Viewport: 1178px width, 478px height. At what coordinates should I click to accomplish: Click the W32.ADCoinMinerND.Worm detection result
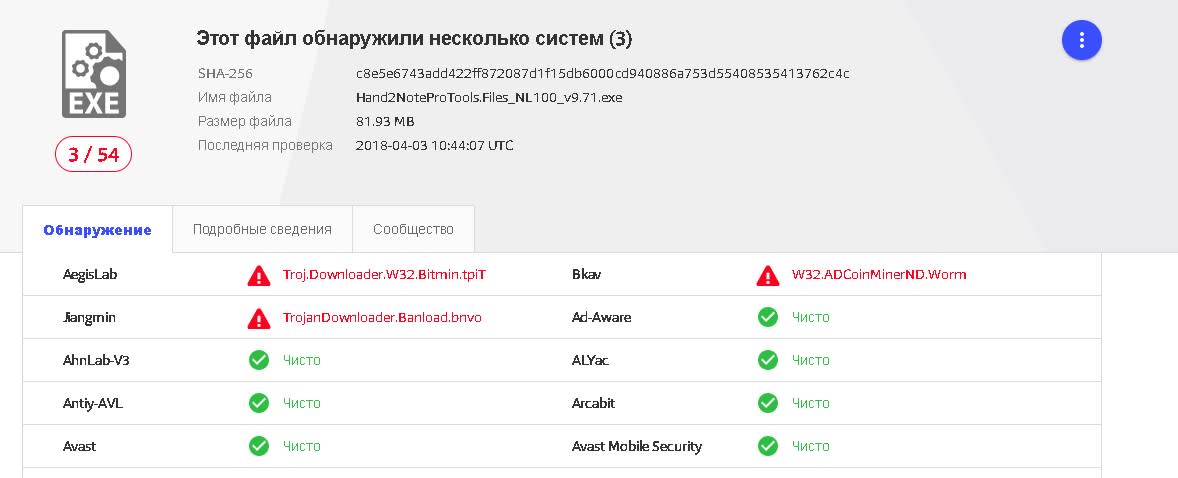pyautogui.click(x=879, y=274)
